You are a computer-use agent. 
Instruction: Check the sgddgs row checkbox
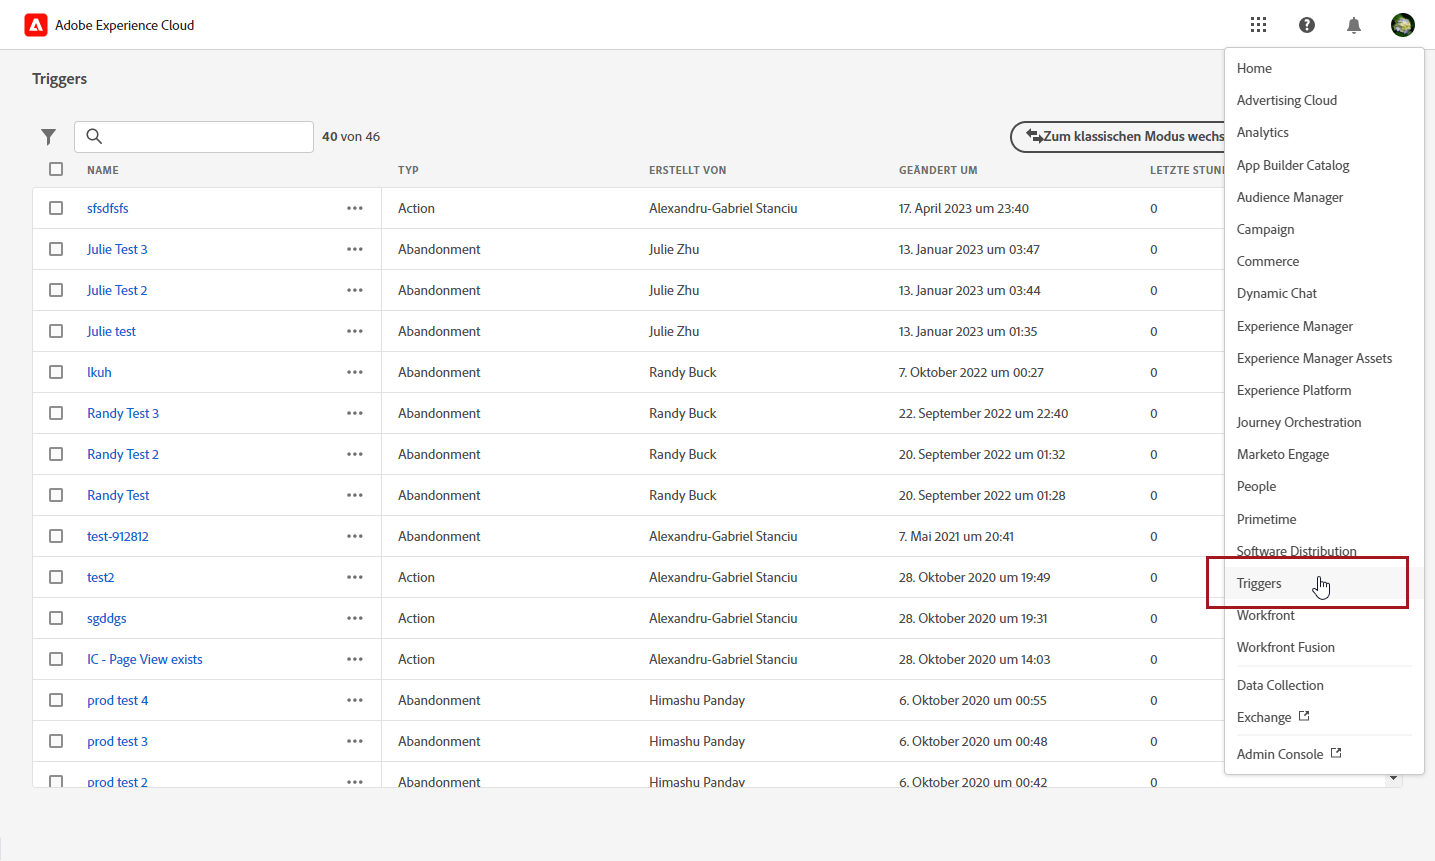pos(56,618)
